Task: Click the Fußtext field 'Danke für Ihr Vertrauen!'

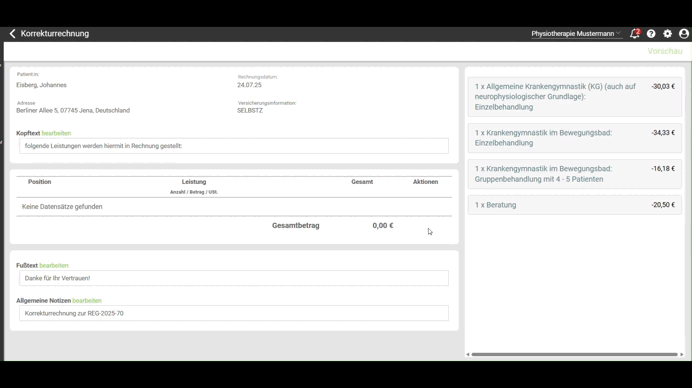Action: point(234,278)
